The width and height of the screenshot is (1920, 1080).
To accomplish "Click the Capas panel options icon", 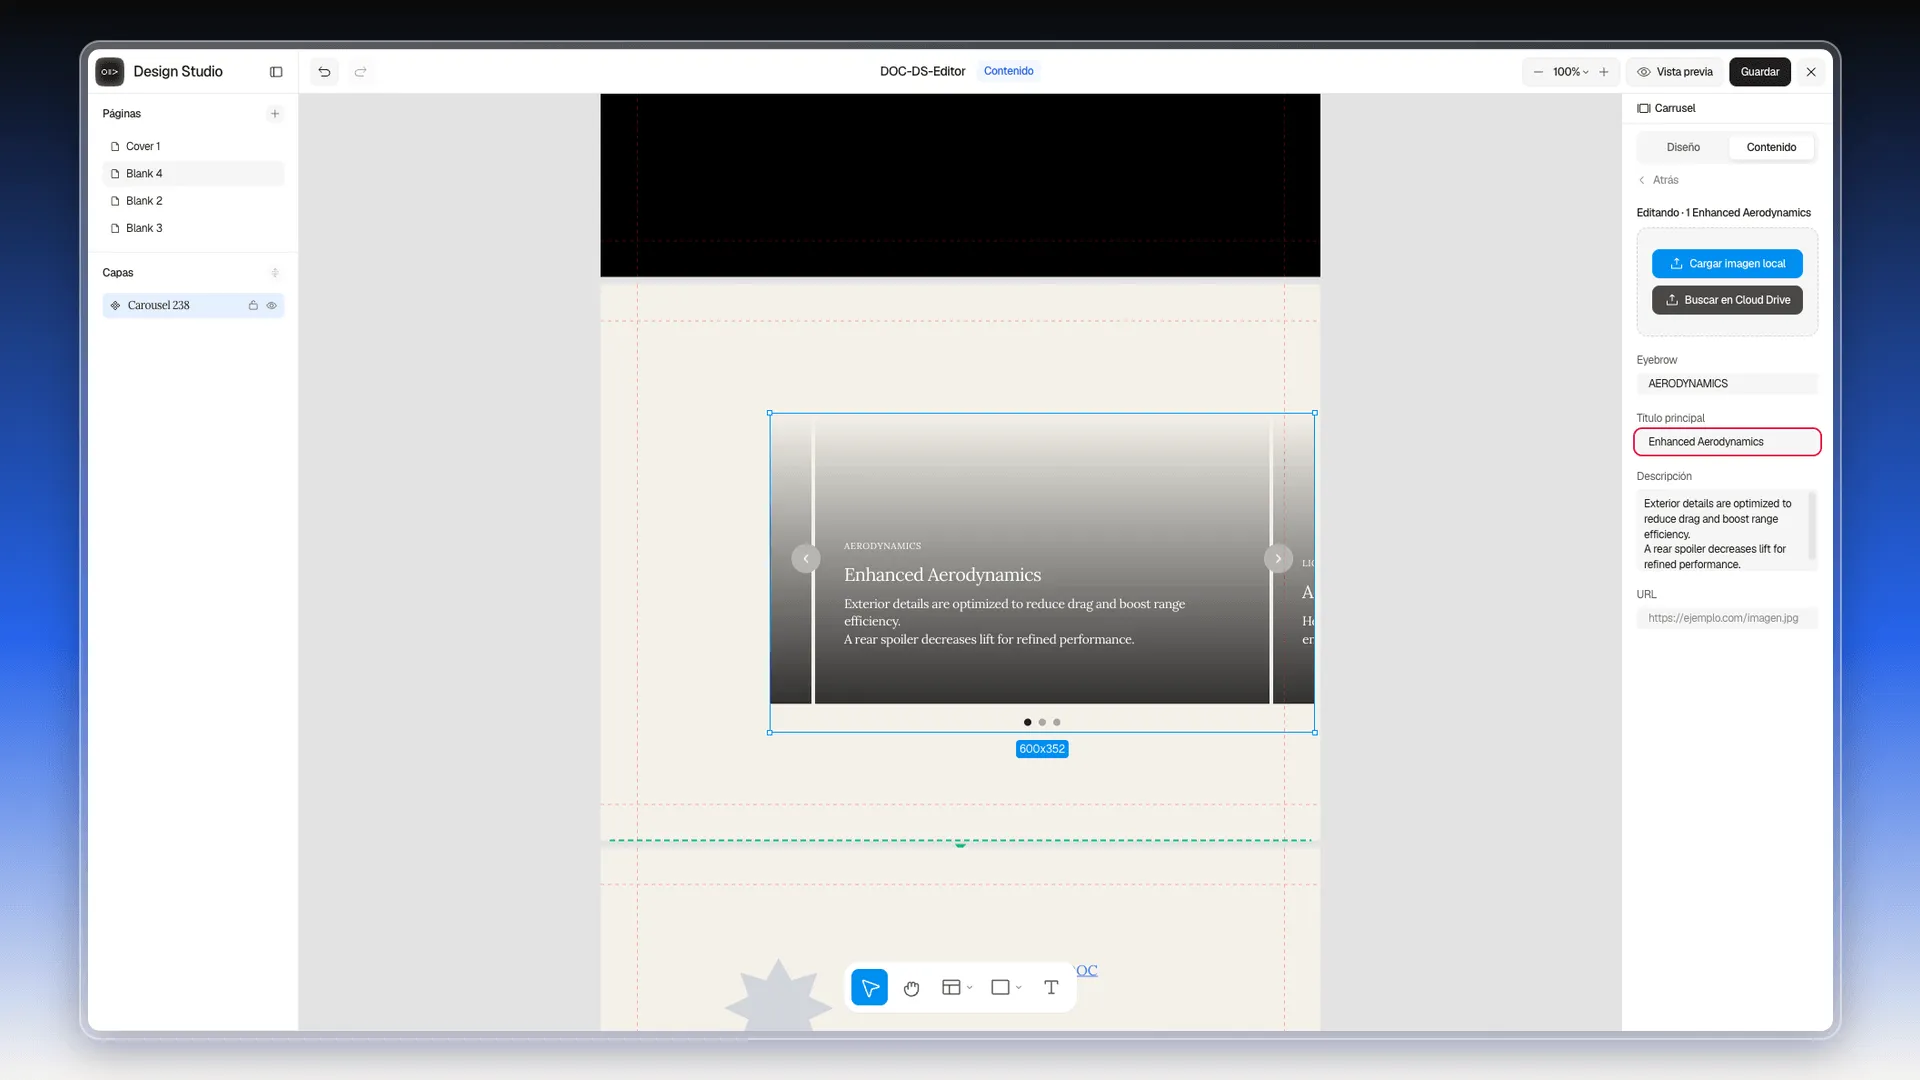I will (275, 273).
